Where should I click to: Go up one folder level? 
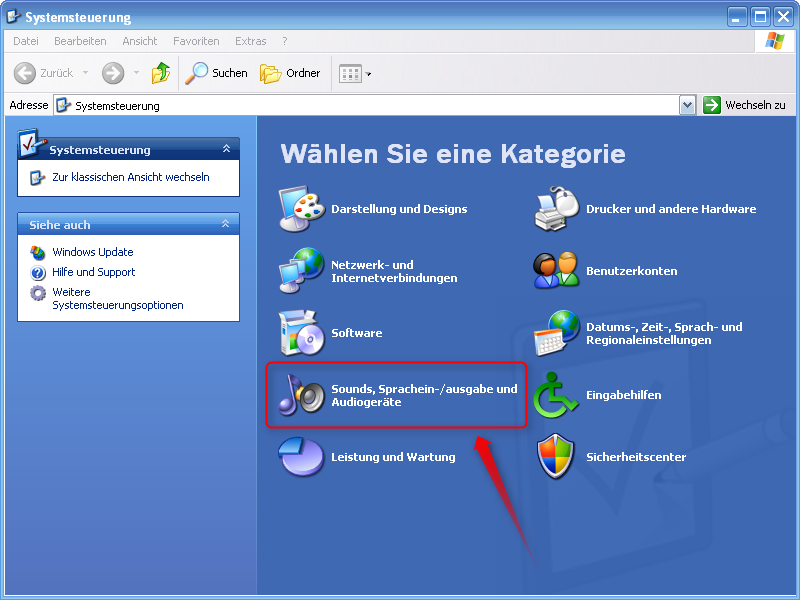tap(161, 73)
